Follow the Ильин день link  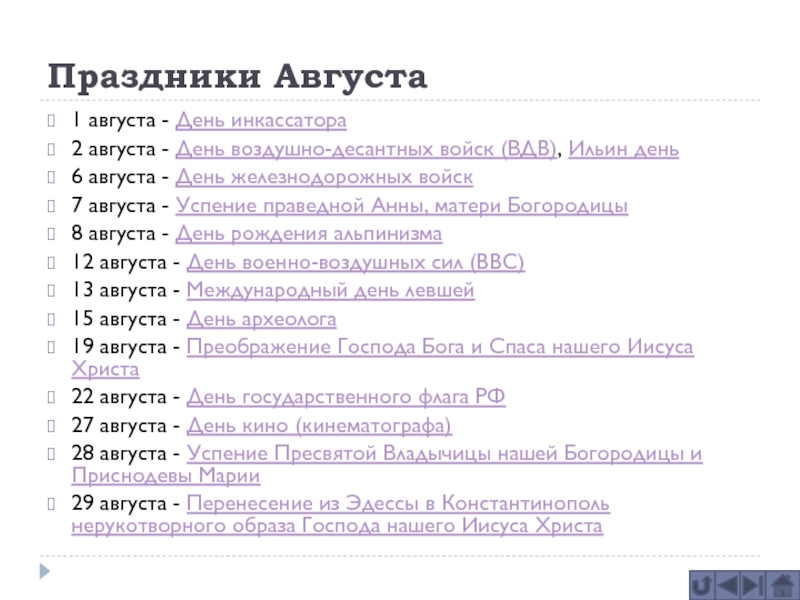pyautogui.click(x=623, y=150)
